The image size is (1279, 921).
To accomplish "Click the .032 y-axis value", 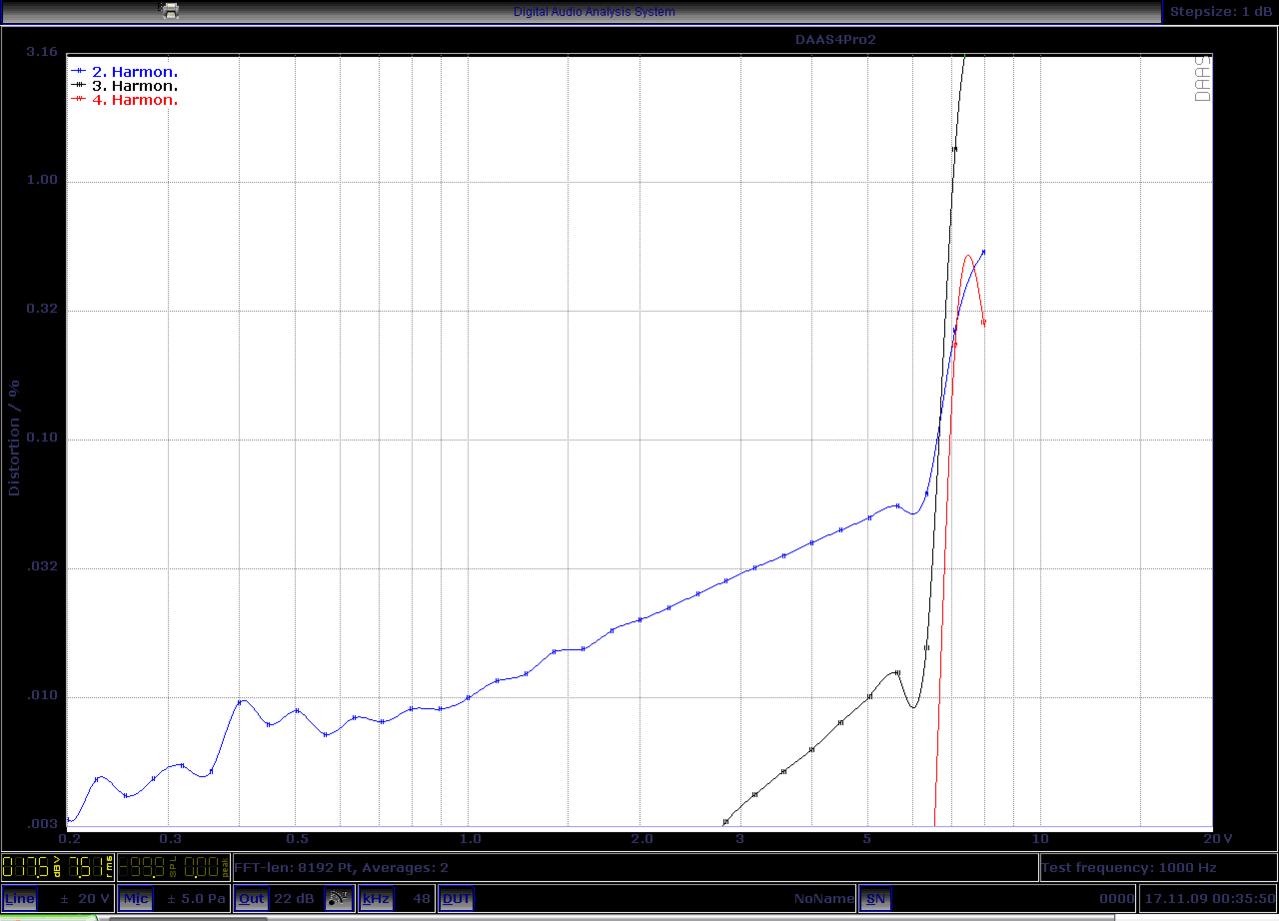I will coord(42,567).
